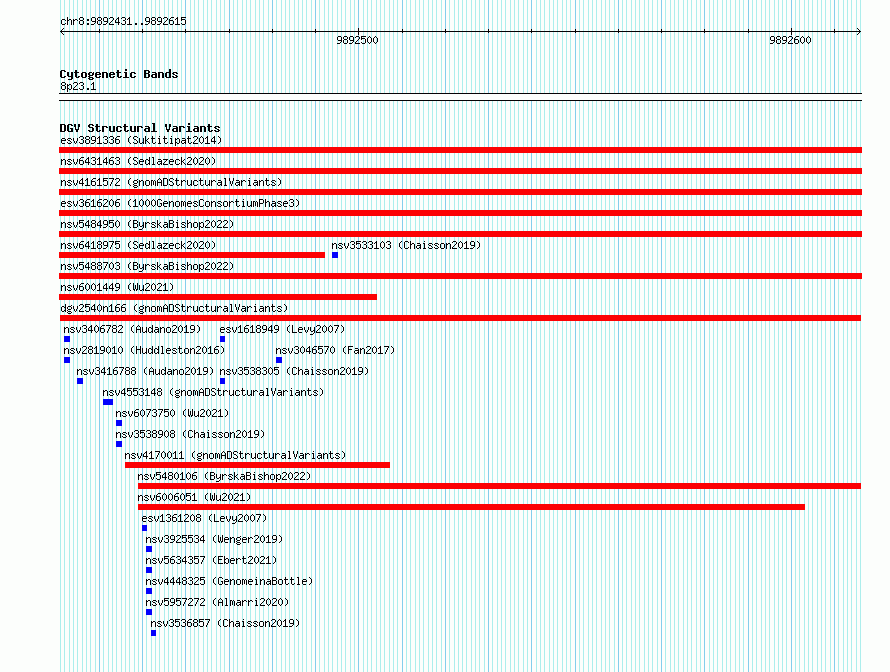The width and height of the screenshot is (890, 672).
Task: Open nsv3406782 (Audano2019) label
Action: point(132,329)
